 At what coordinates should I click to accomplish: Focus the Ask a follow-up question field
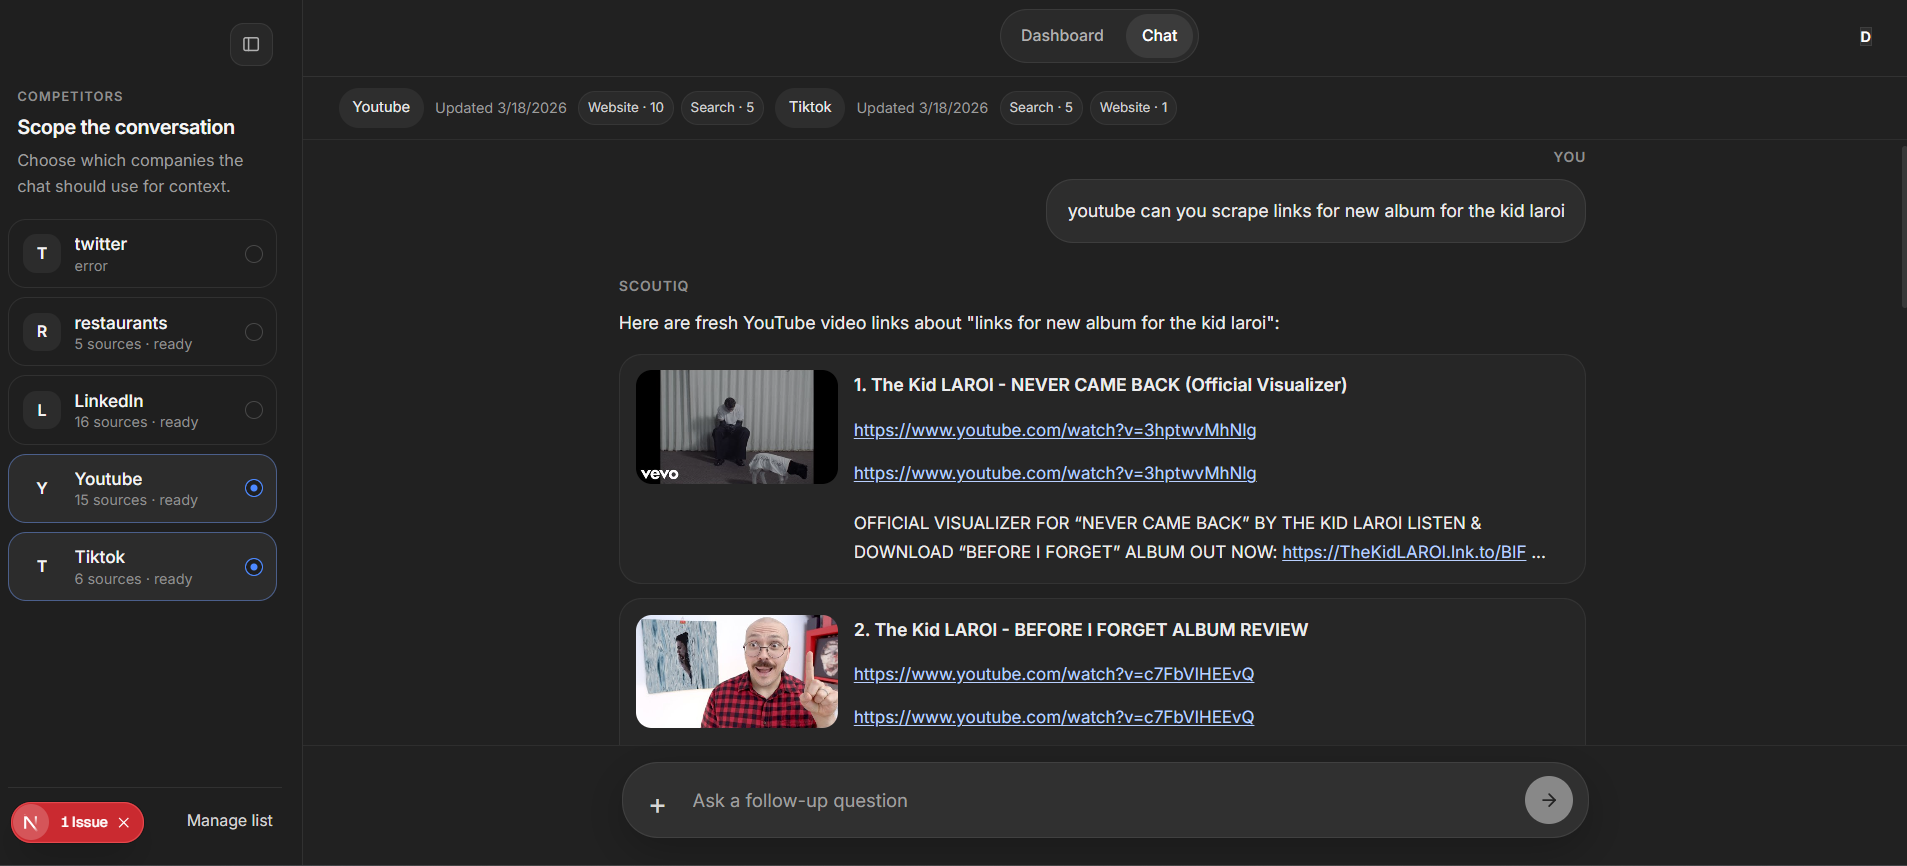click(x=1100, y=801)
